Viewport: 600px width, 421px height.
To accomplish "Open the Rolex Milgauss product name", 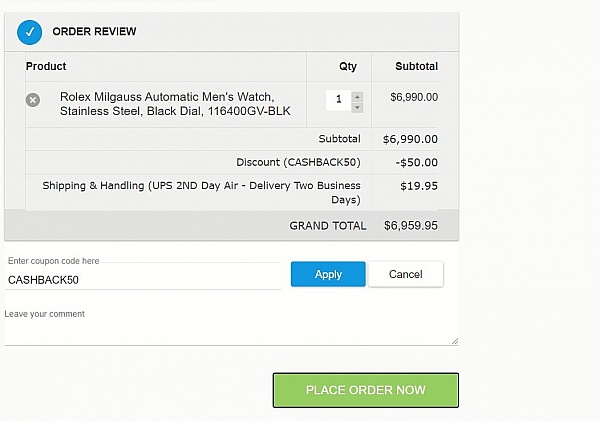I will (x=175, y=104).
